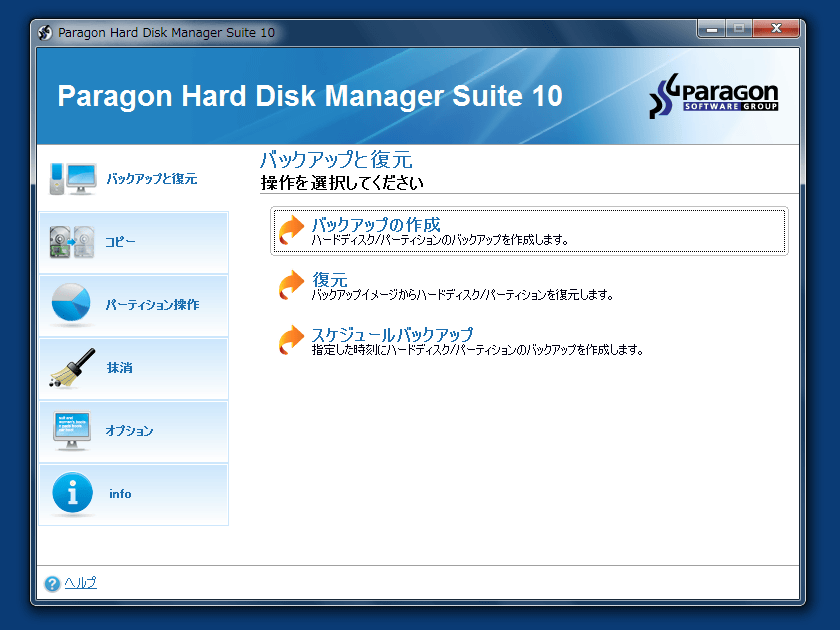Go to the オプション sidebar tab

[x=133, y=432]
